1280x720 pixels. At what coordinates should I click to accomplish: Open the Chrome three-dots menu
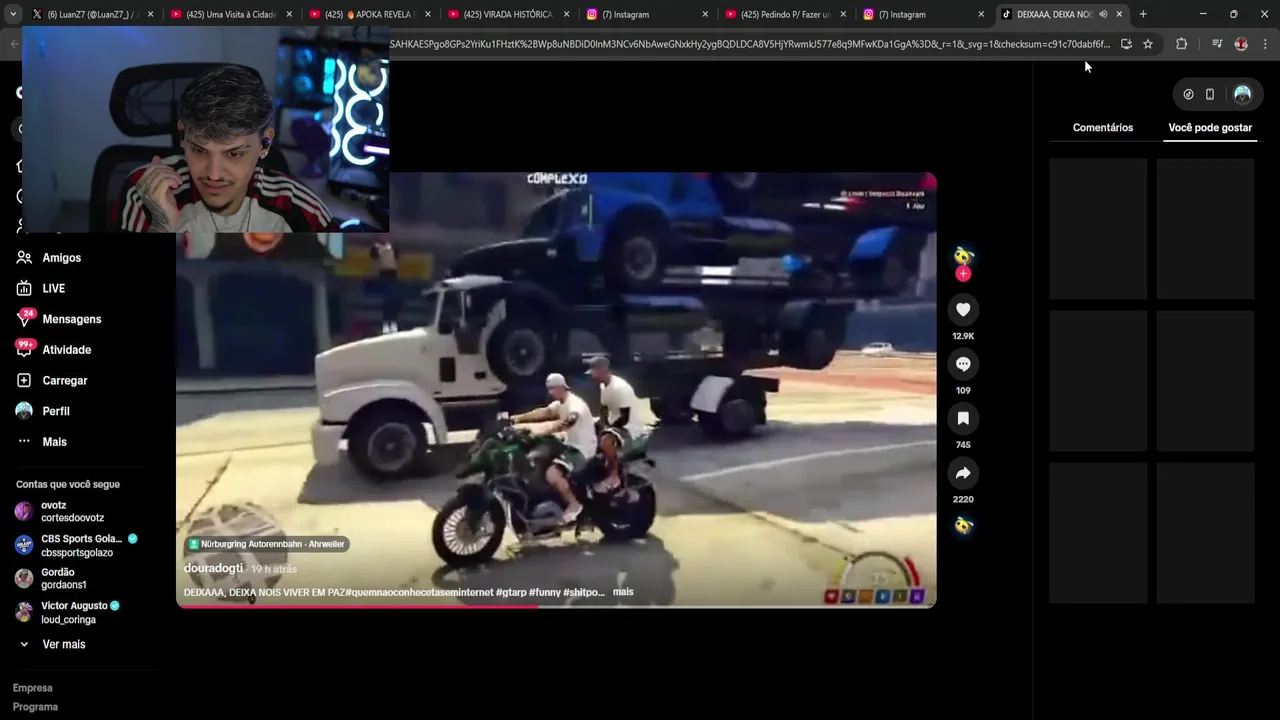point(1265,44)
